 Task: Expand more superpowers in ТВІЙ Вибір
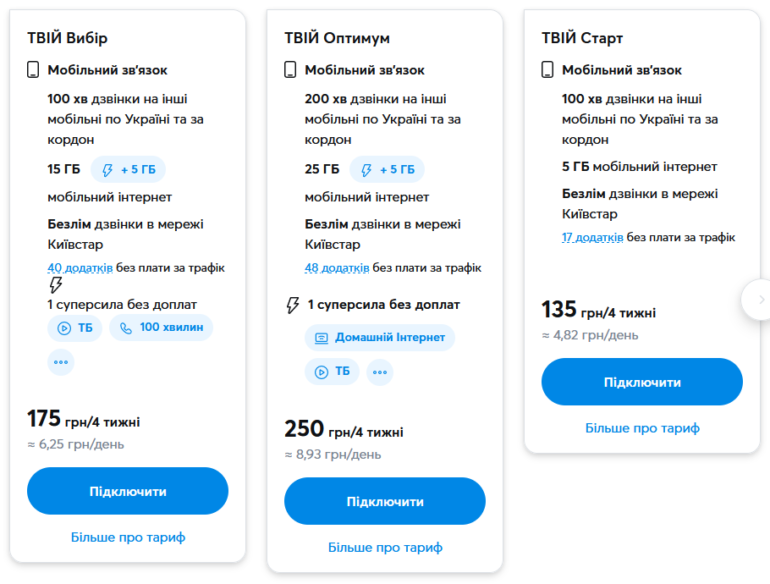tap(61, 362)
